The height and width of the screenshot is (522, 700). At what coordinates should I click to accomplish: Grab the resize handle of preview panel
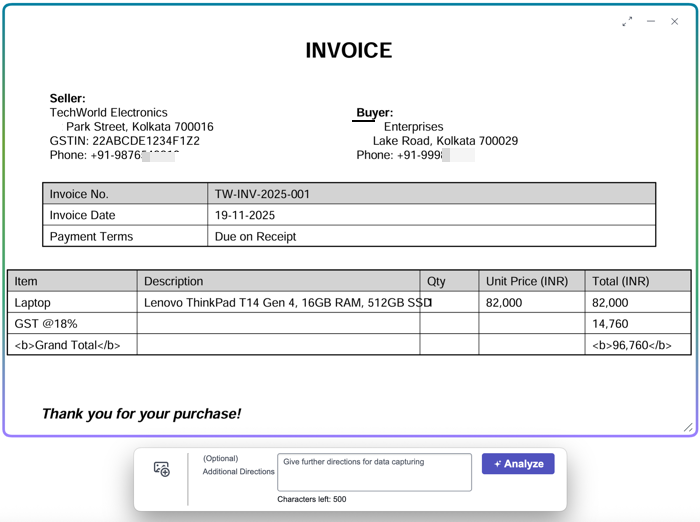[x=688, y=427]
